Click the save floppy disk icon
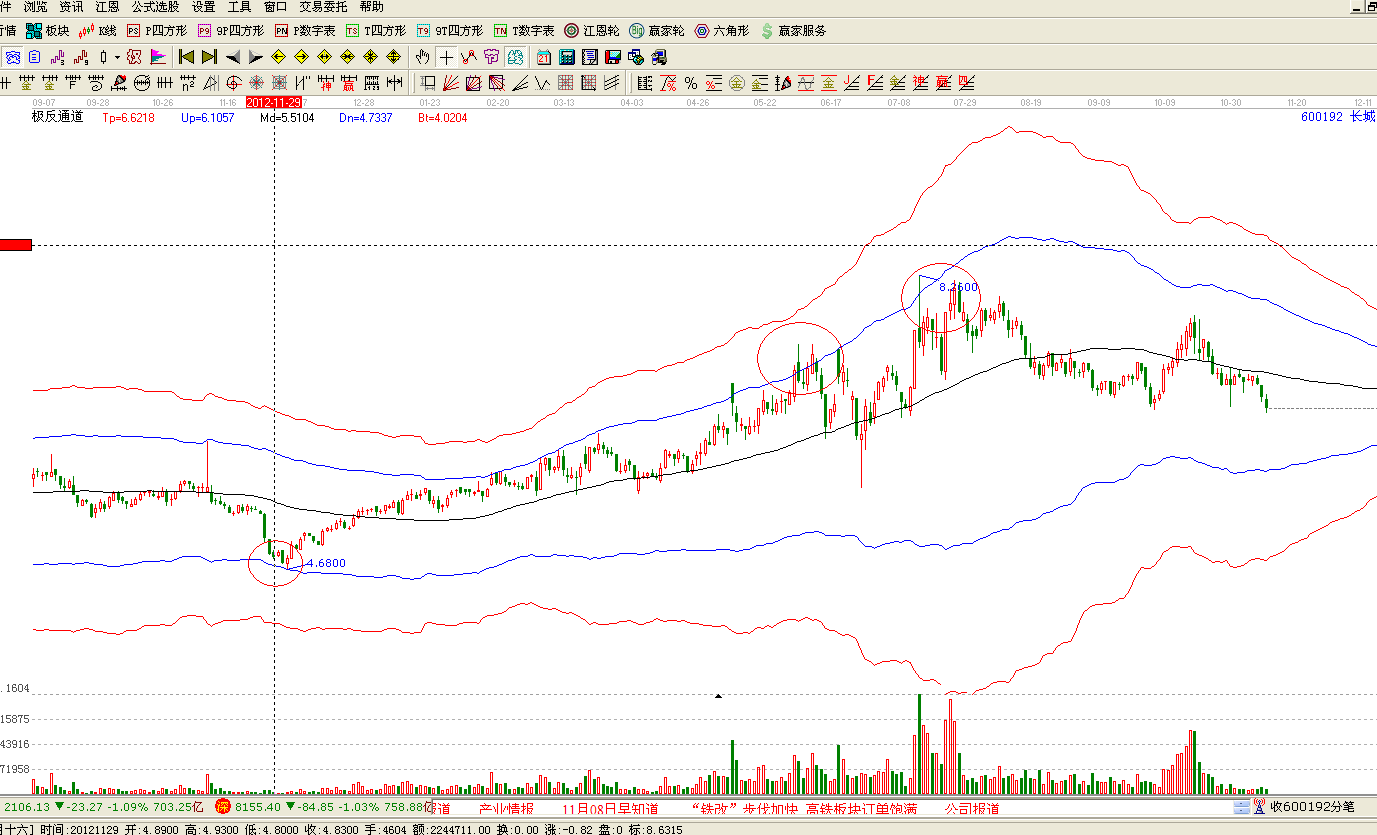 612,57
